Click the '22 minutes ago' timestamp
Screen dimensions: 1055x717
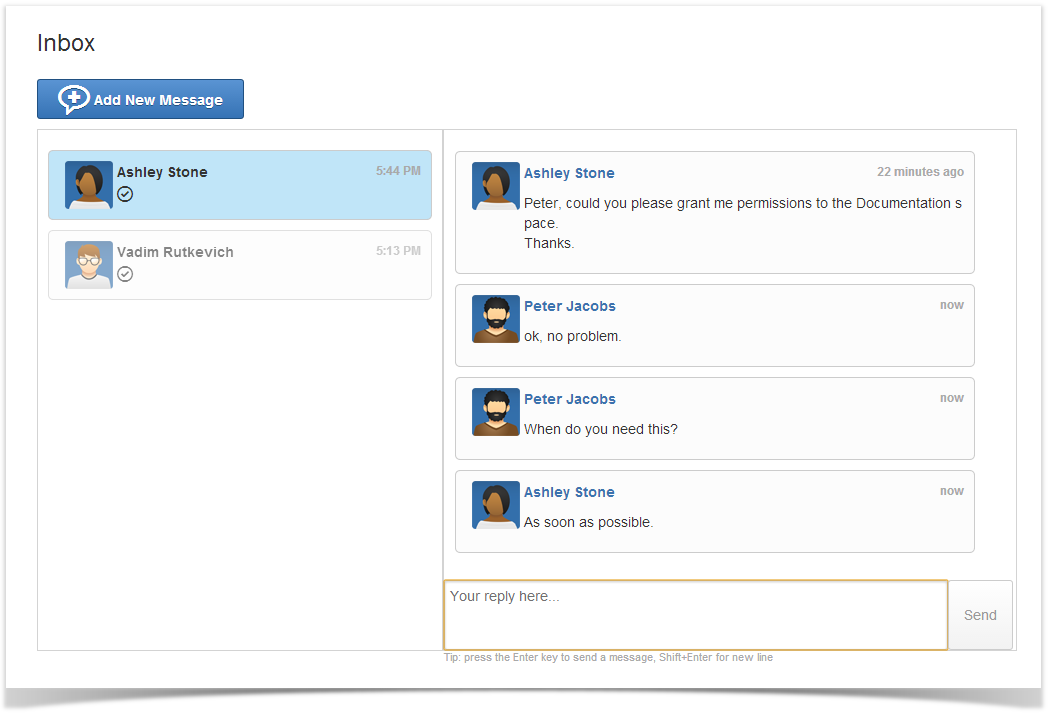pyautogui.click(x=920, y=172)
